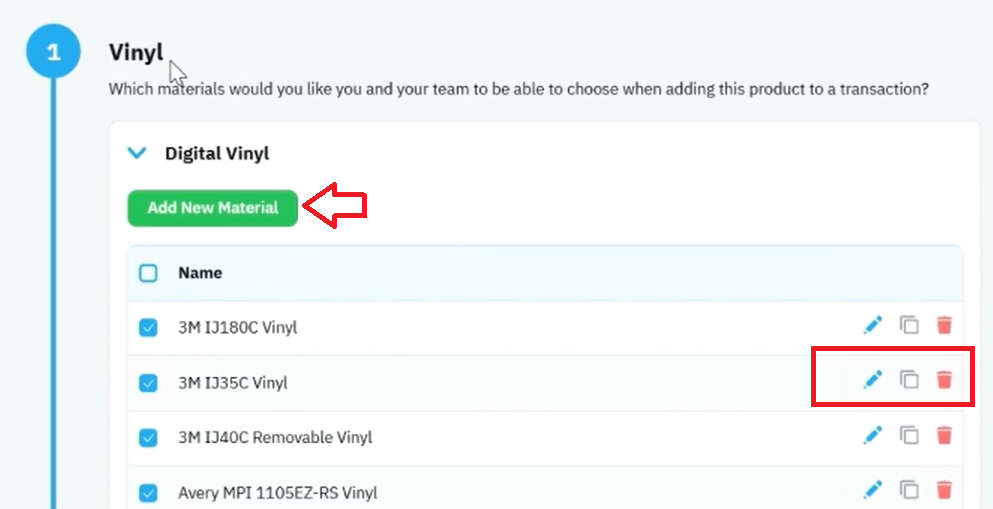Edit the 3M IJ180C Vinyl material

[873, 325]
